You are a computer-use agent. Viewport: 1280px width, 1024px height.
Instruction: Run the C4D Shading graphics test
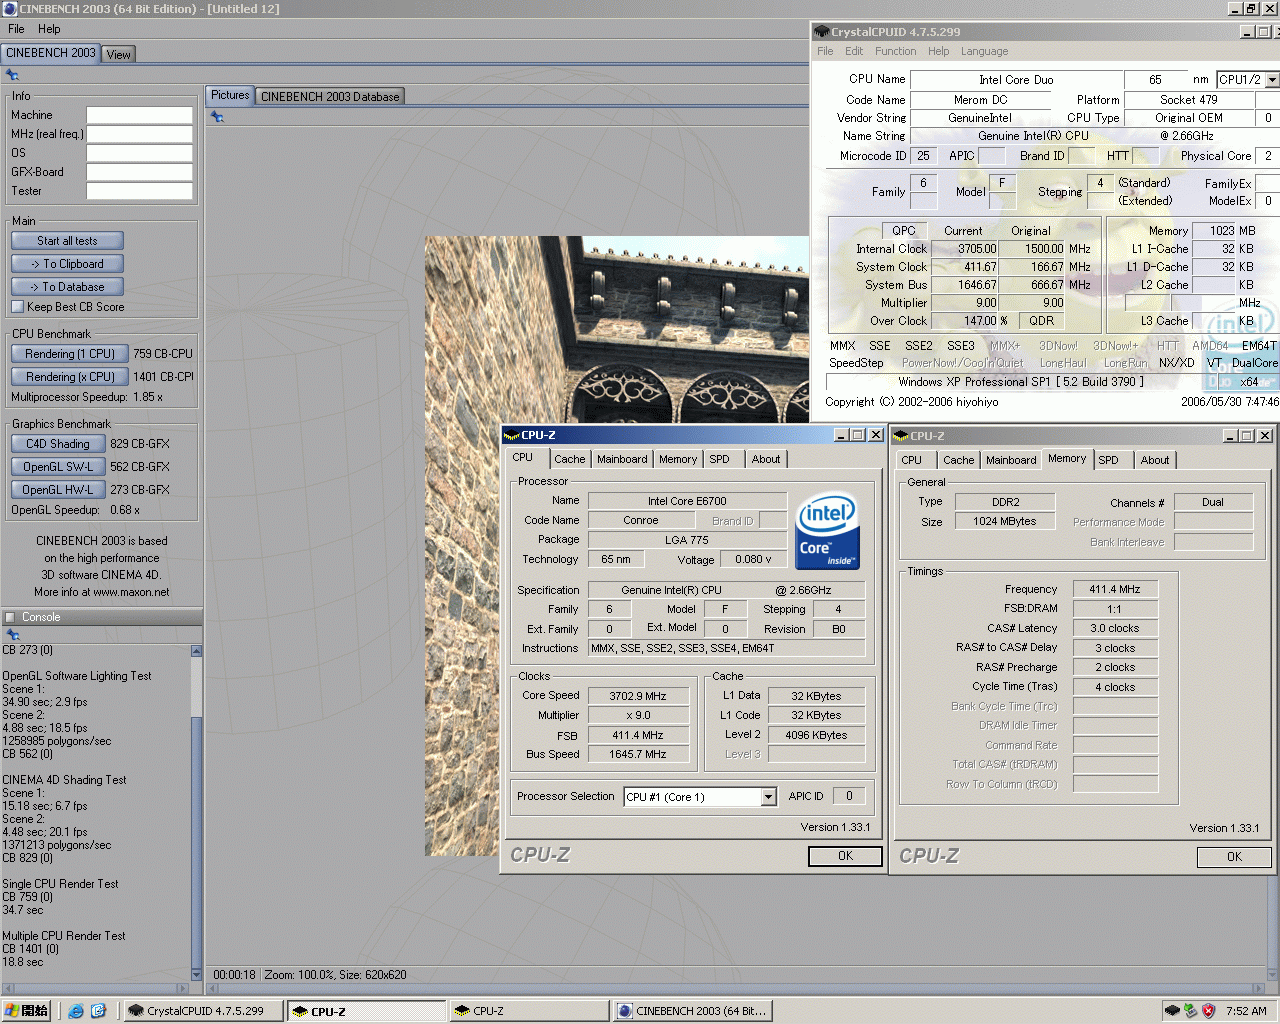click(58, 444)
